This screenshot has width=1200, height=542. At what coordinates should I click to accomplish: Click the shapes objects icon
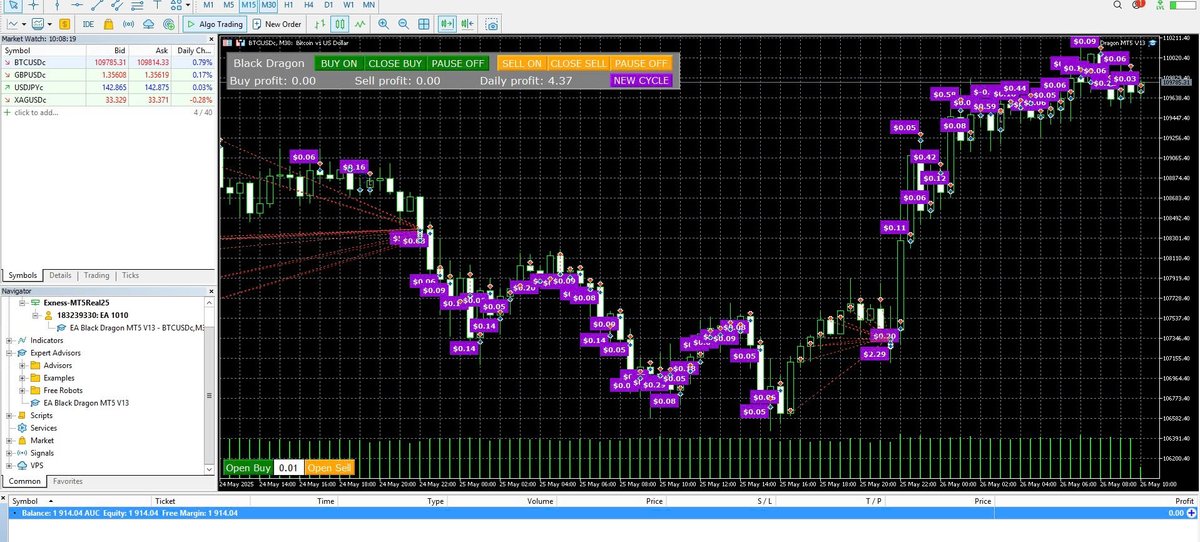click(x=175, y=5)
